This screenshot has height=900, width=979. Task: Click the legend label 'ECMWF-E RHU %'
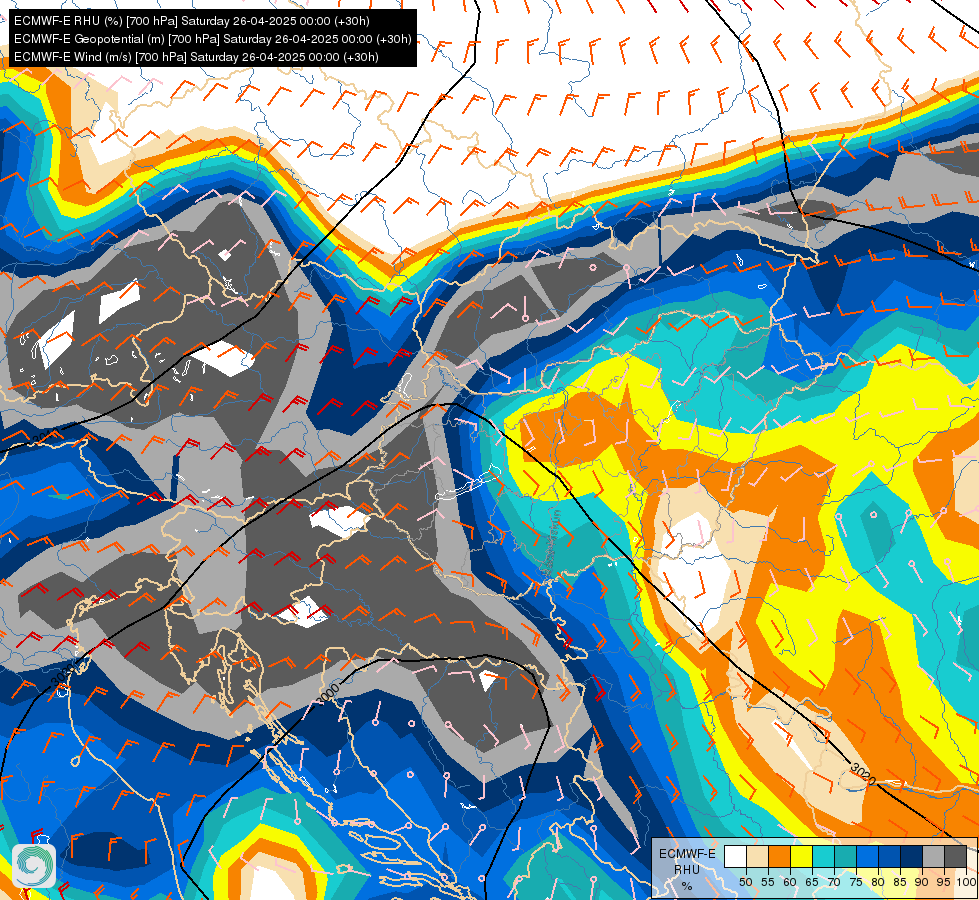[687, 869]
